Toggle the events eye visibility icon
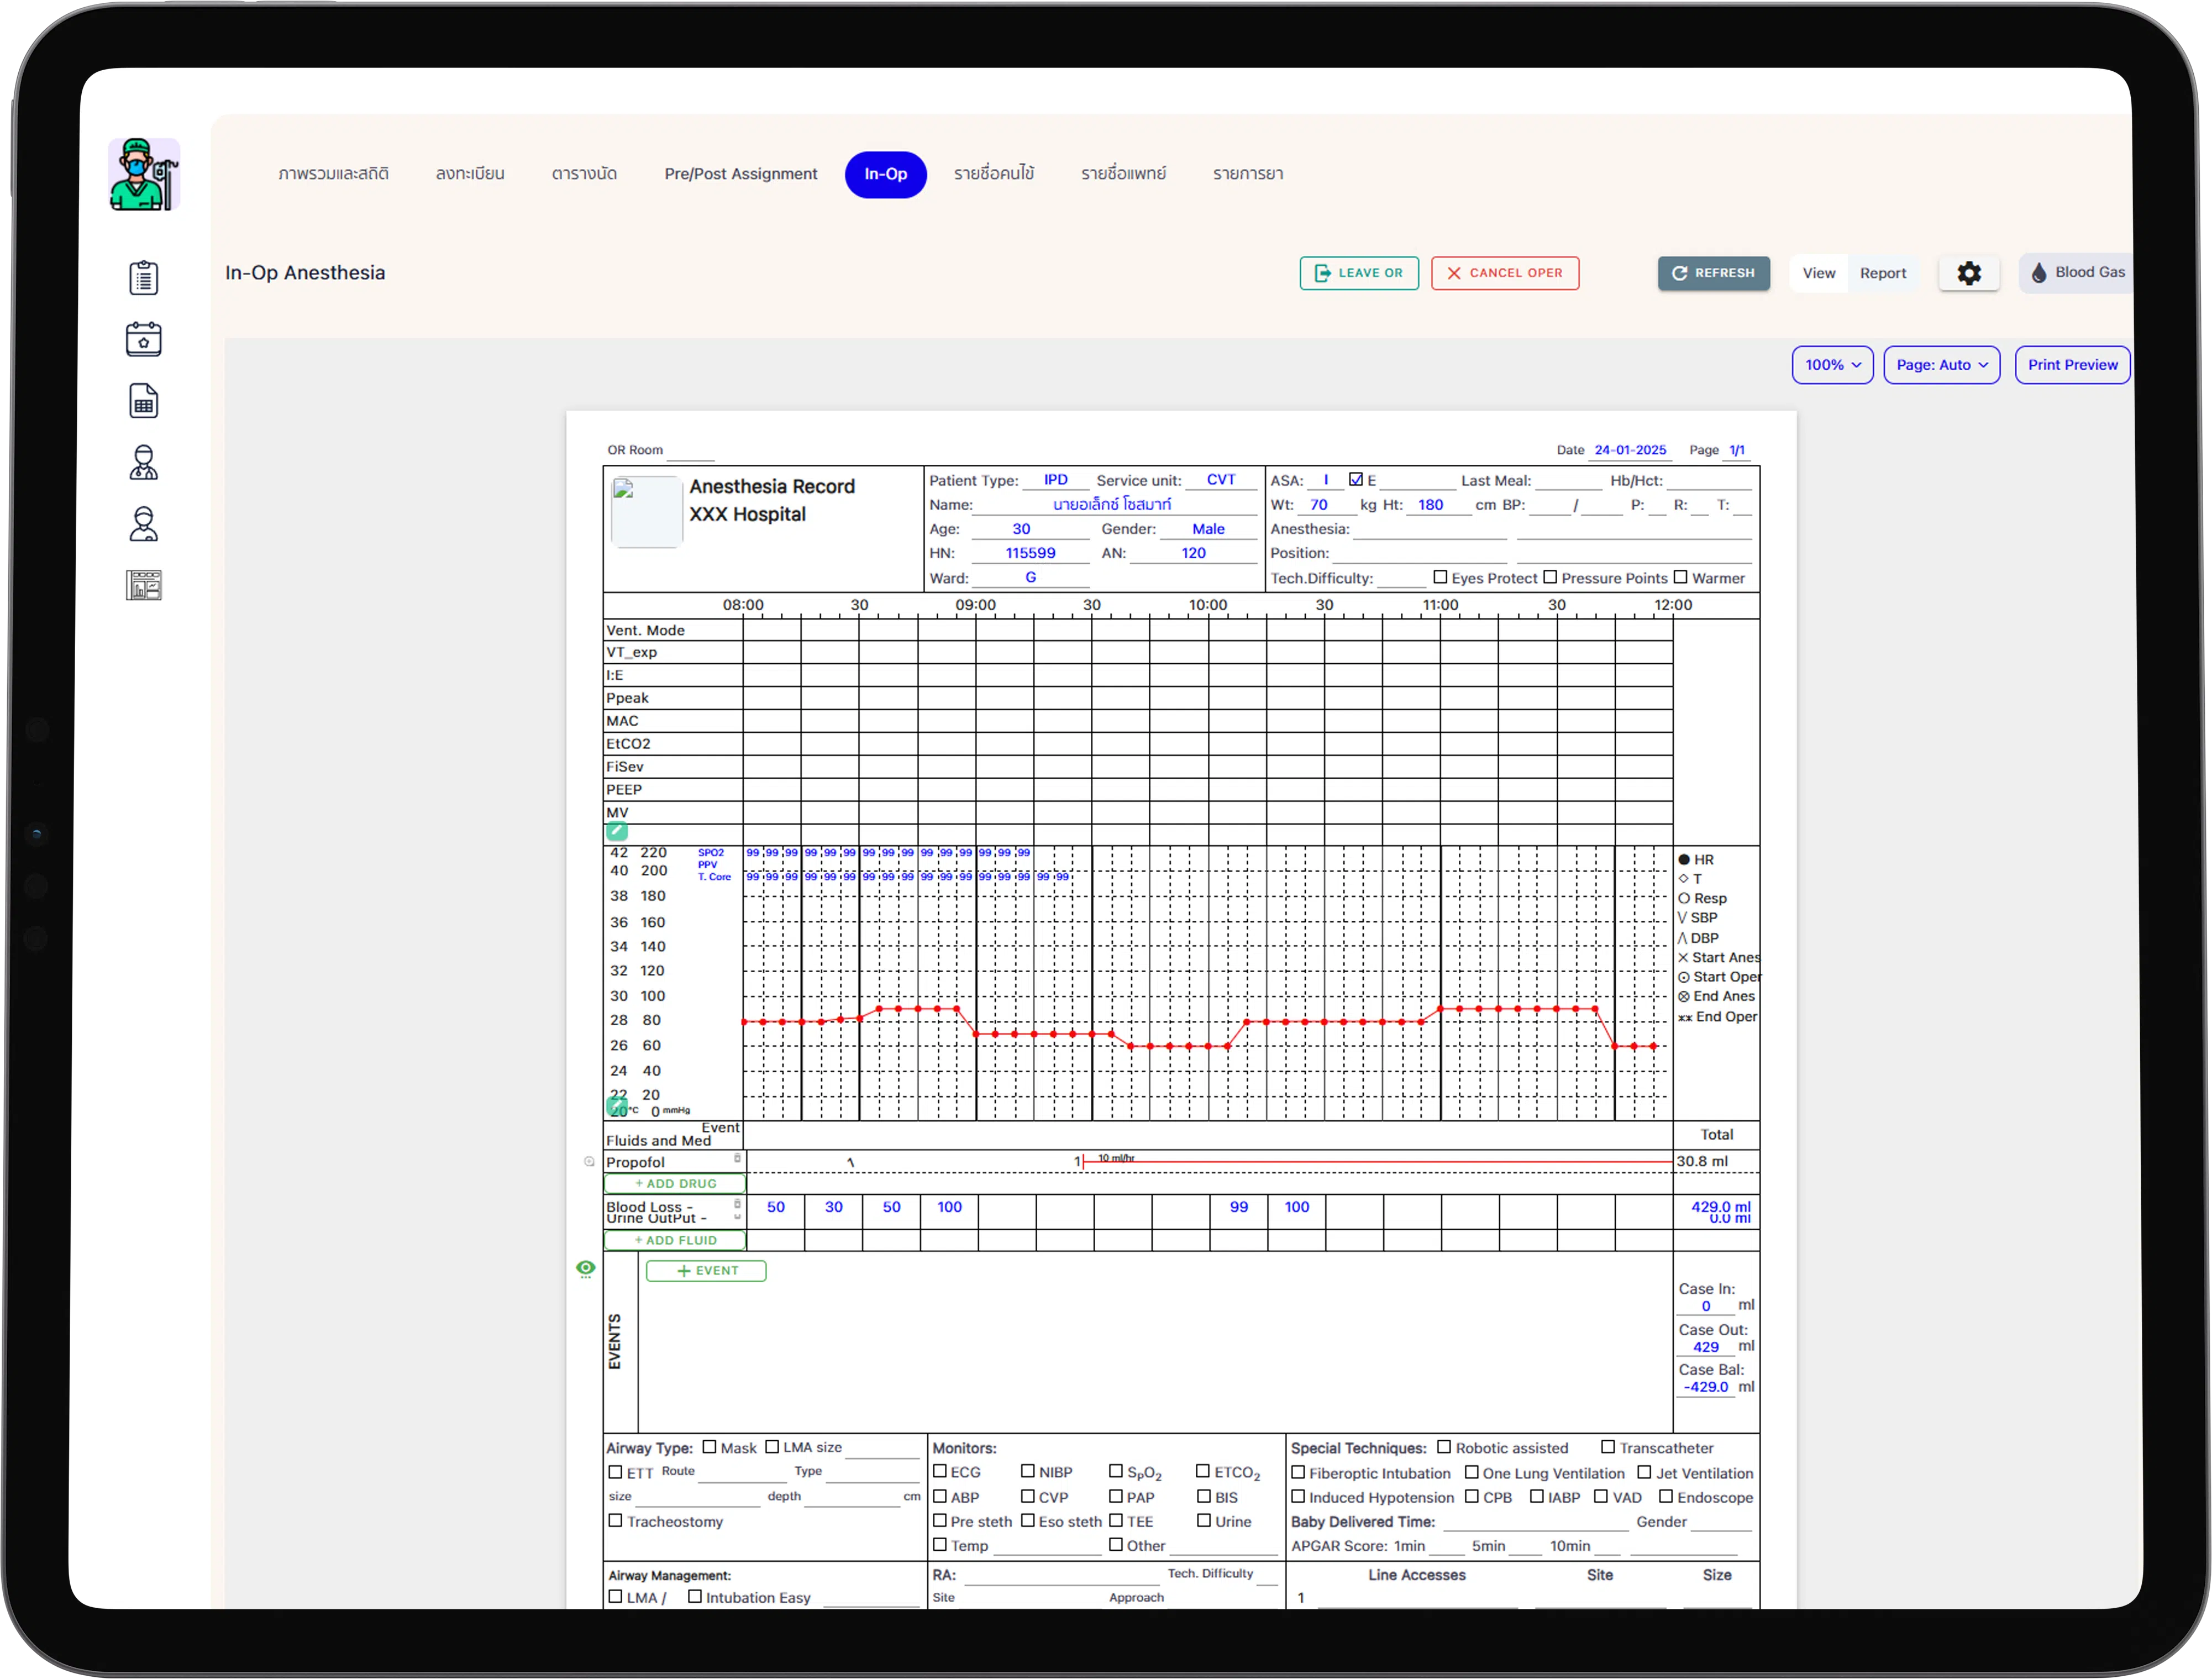2212x1679 pixels. click(x=586, y=1268)
